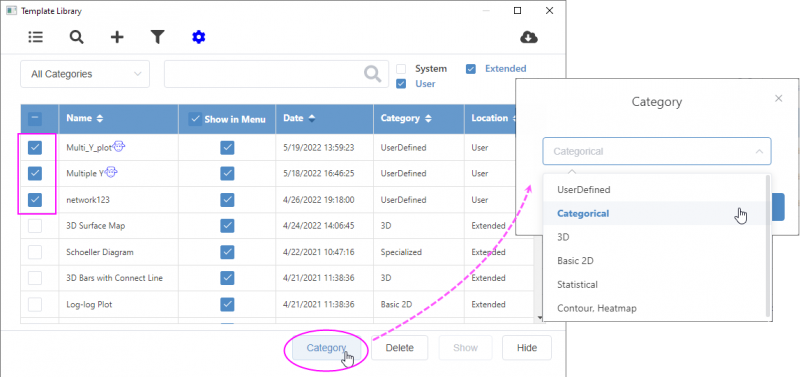Screen dimensions: 800x377
Task: Select the Log-log Plot row checkbox
Action: 35,305
